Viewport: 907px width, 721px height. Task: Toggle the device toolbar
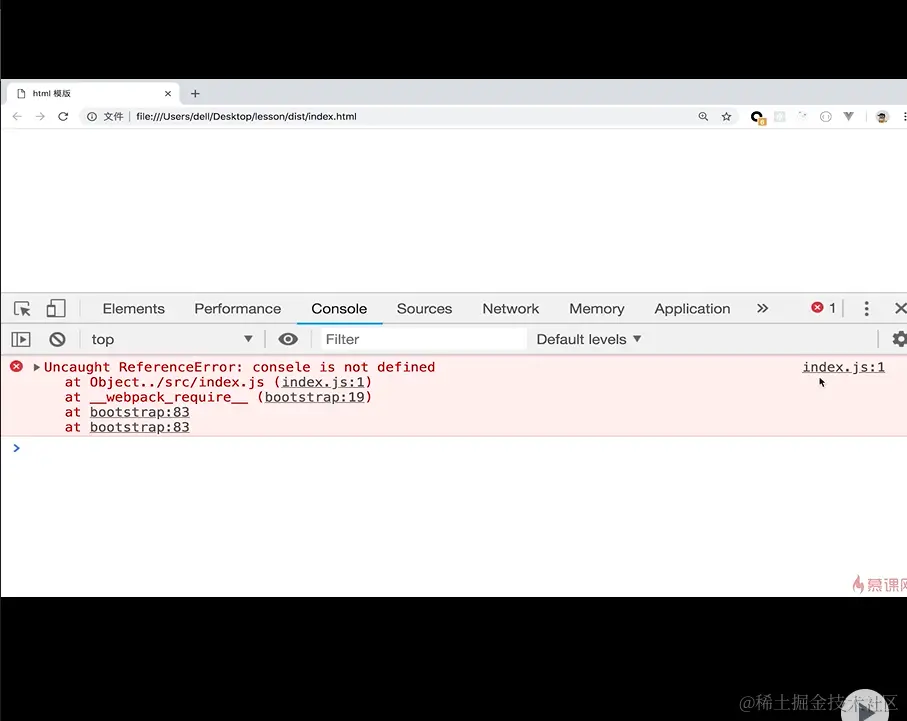point(56,308)
